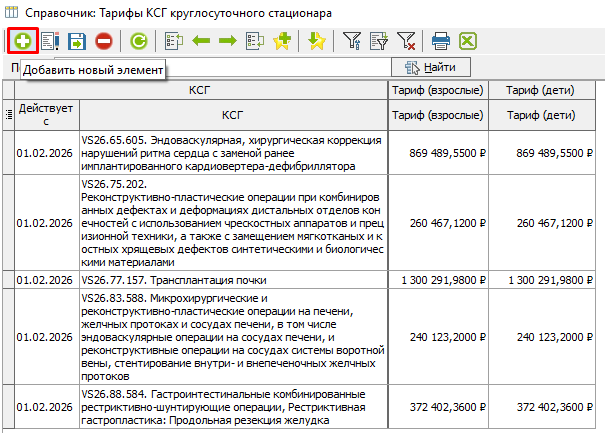Click the Найти search button

(x=431, y=68)
